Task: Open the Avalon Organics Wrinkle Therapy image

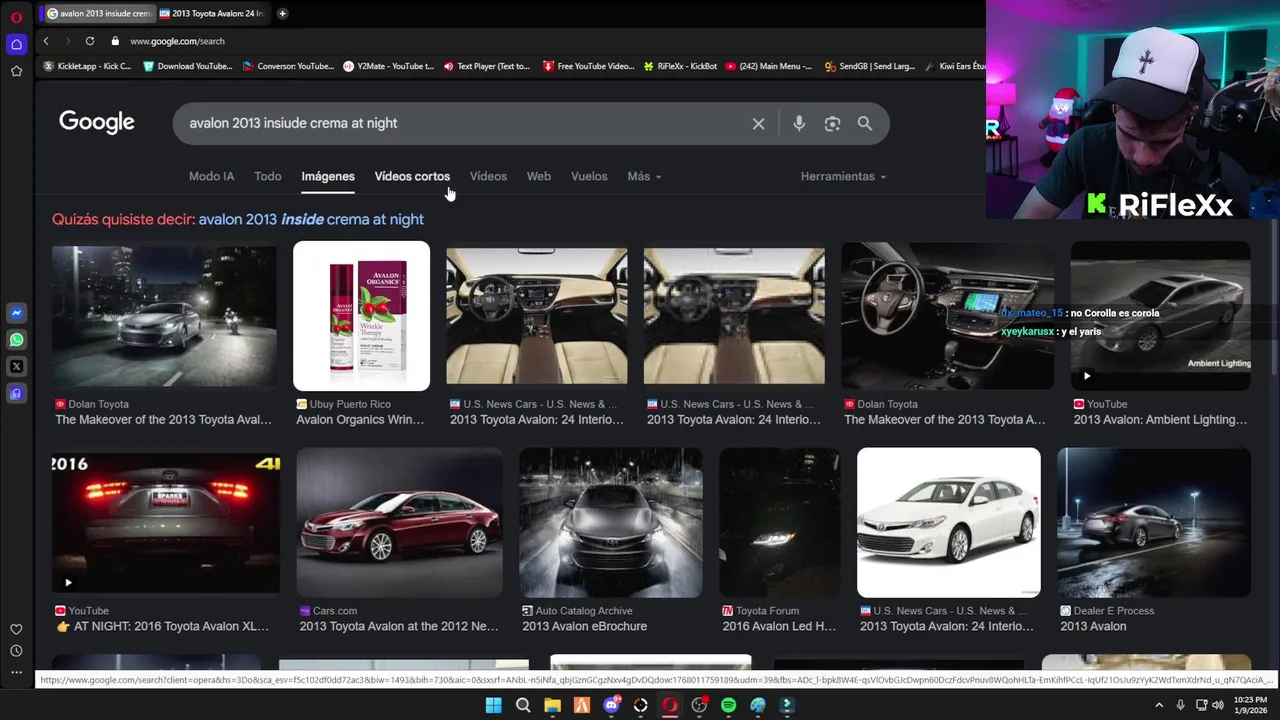Action: (361, 316)
